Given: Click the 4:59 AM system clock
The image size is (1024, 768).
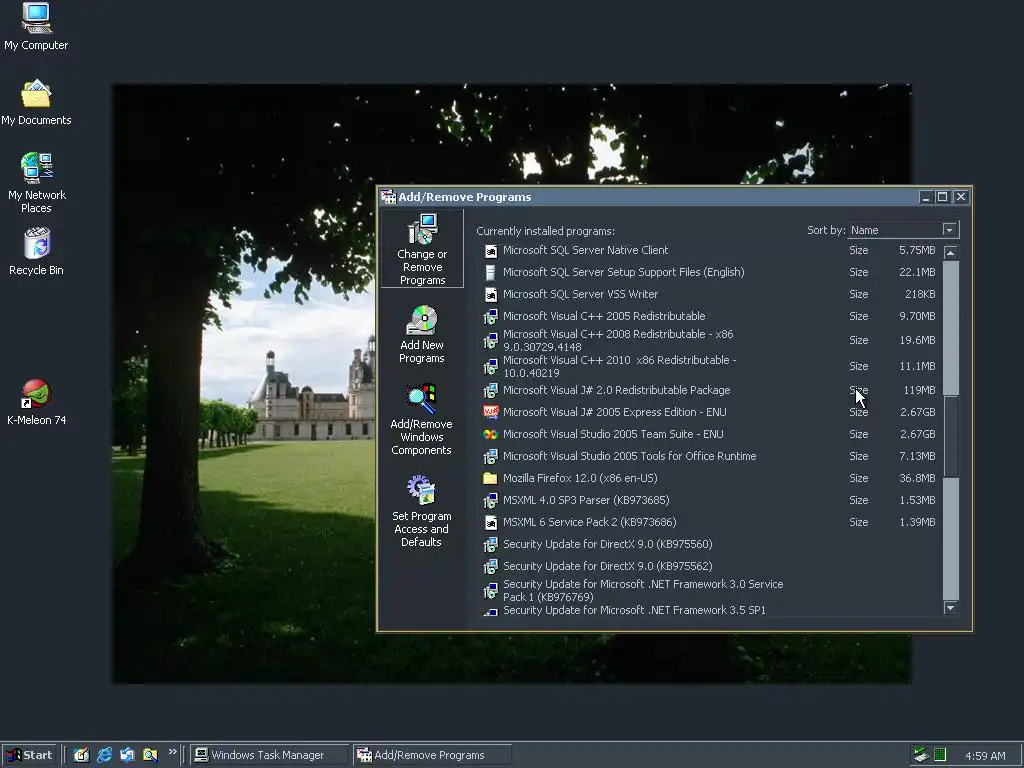Looking at the screenshot, I should click(x=985, y=756).
